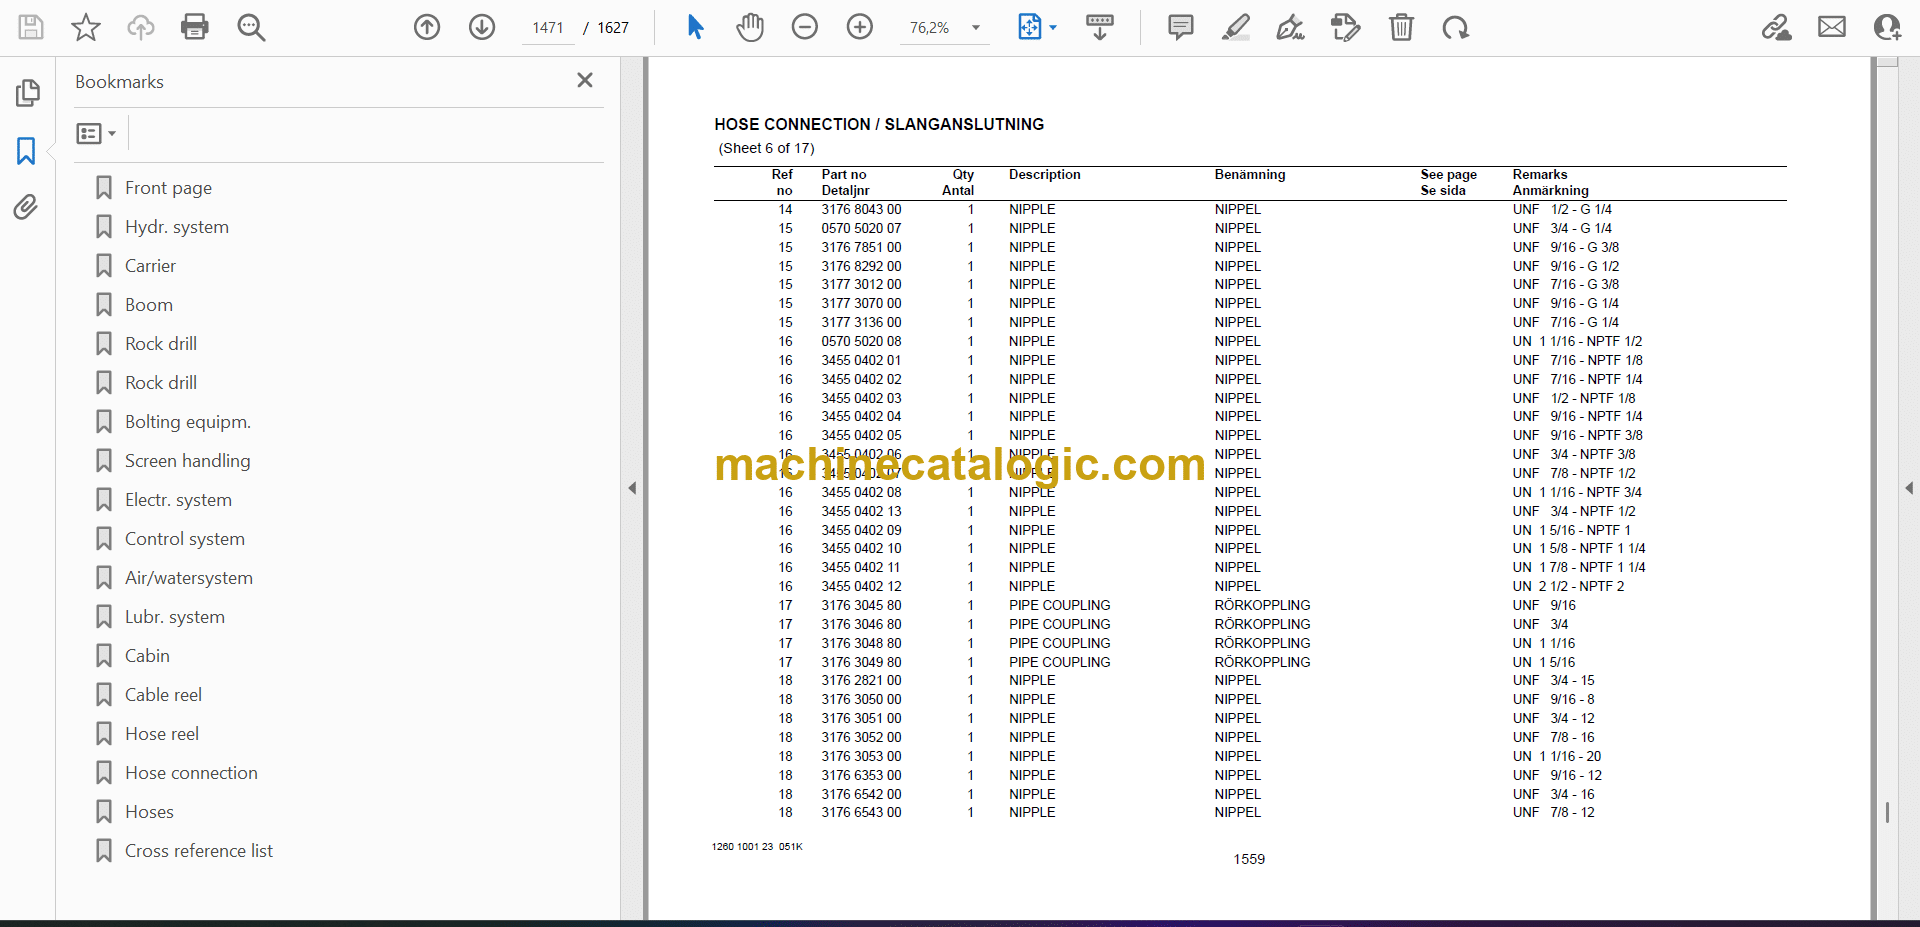This screenshot has width=1920, height=927.
Task: Open the Screen handling bookmark
Action: click(x=187, y=461)
